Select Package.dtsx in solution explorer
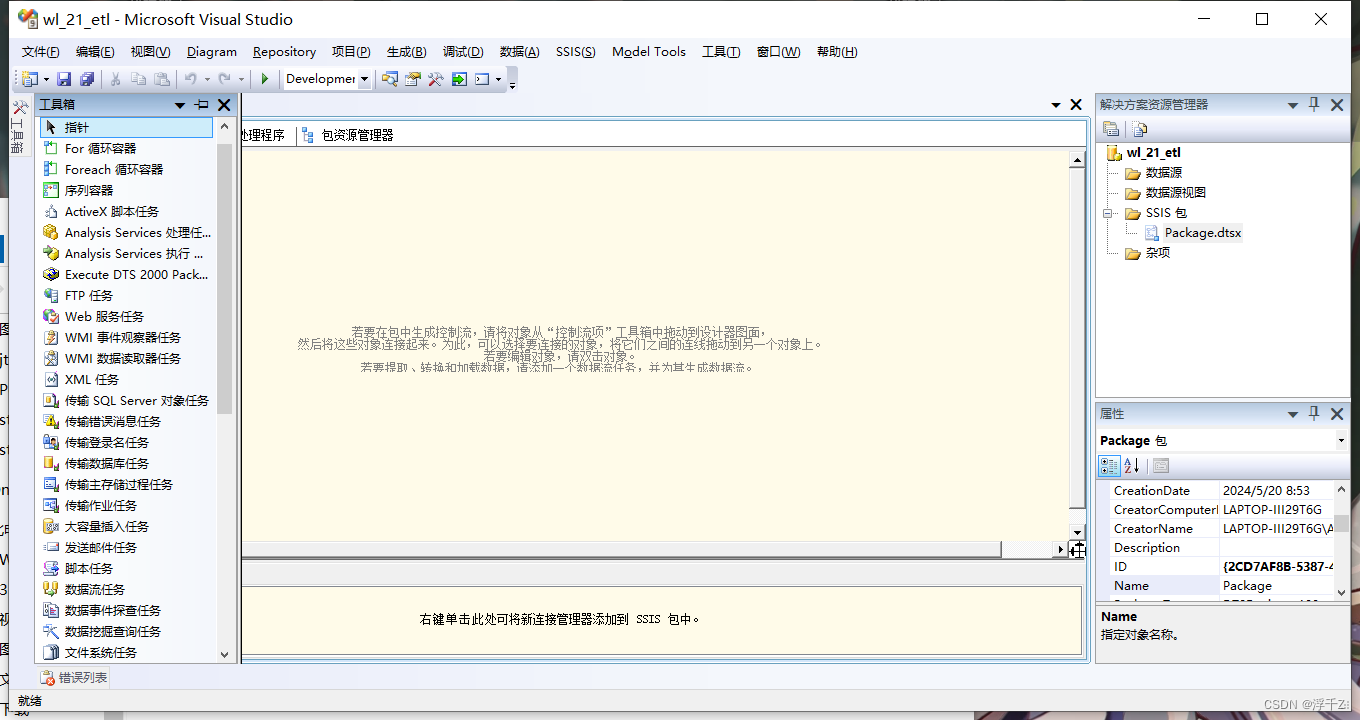The height and width of the screenshot is (720, 1360). [x=1202, y=233]
